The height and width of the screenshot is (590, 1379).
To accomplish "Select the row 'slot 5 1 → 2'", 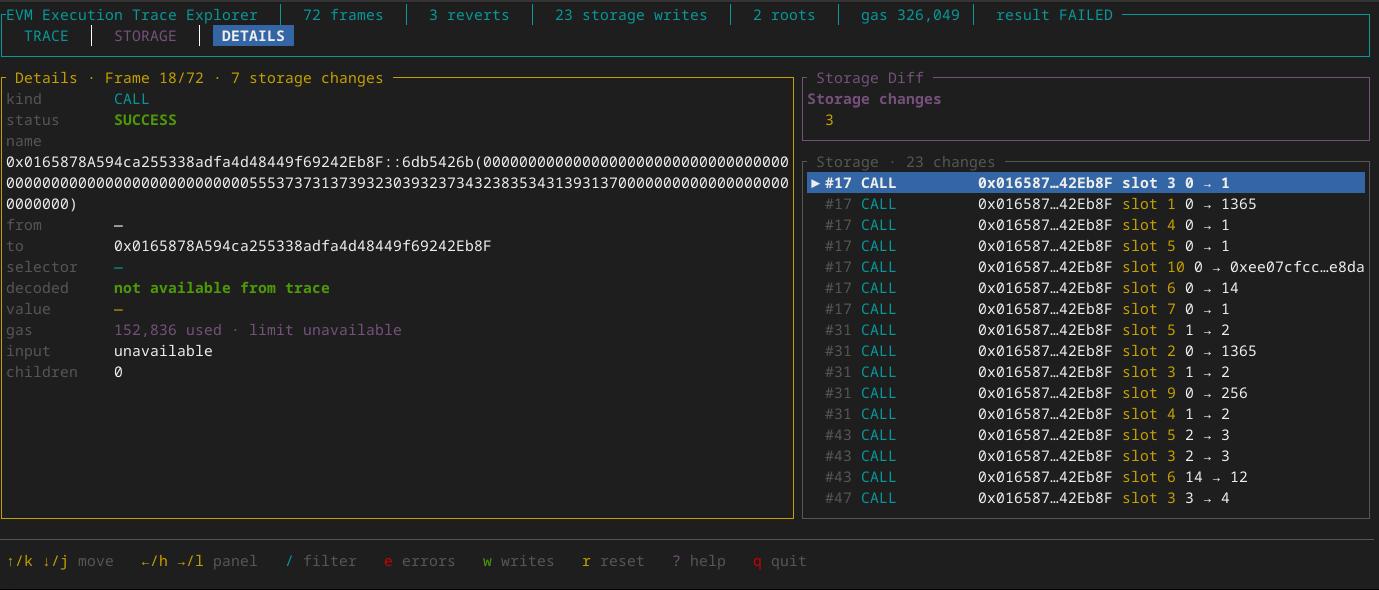I will coord(1086,330).
